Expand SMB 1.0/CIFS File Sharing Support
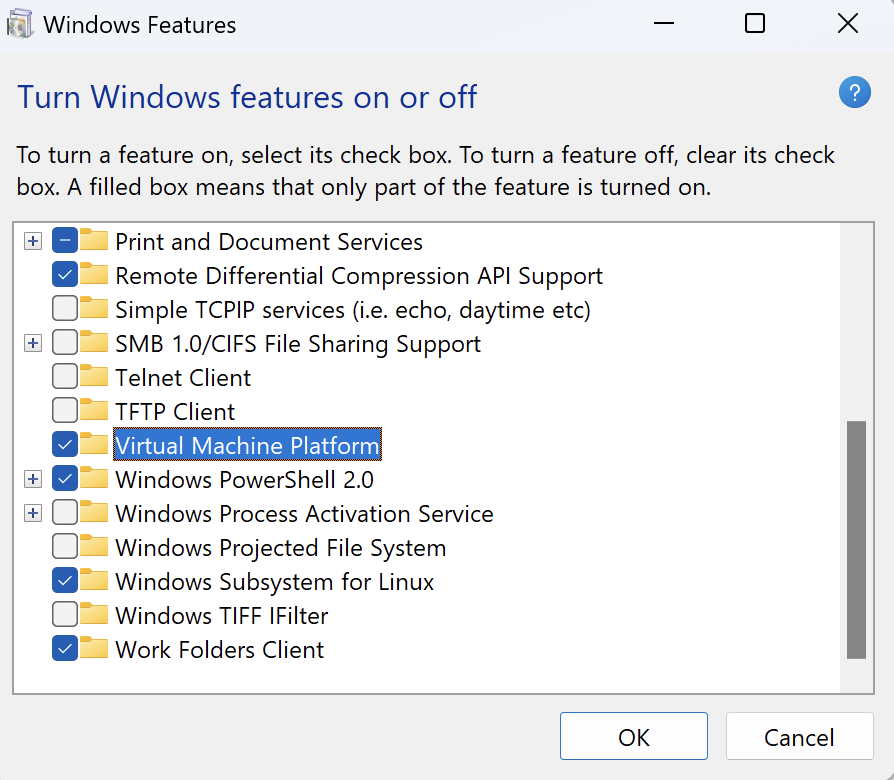The image size is (894, 780). [x=33, y=343]
